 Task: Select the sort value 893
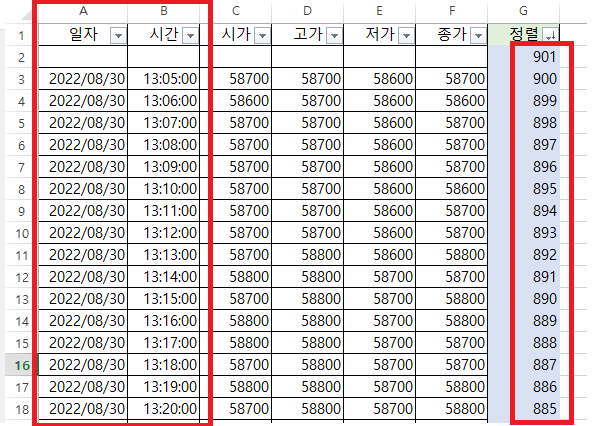(x=524, y=233)
